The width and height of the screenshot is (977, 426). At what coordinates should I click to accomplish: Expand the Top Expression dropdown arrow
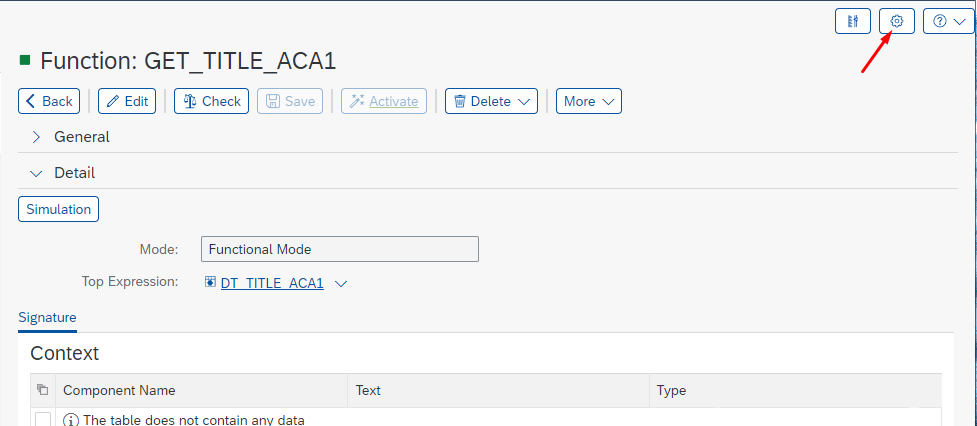click(x=341, y=284)
